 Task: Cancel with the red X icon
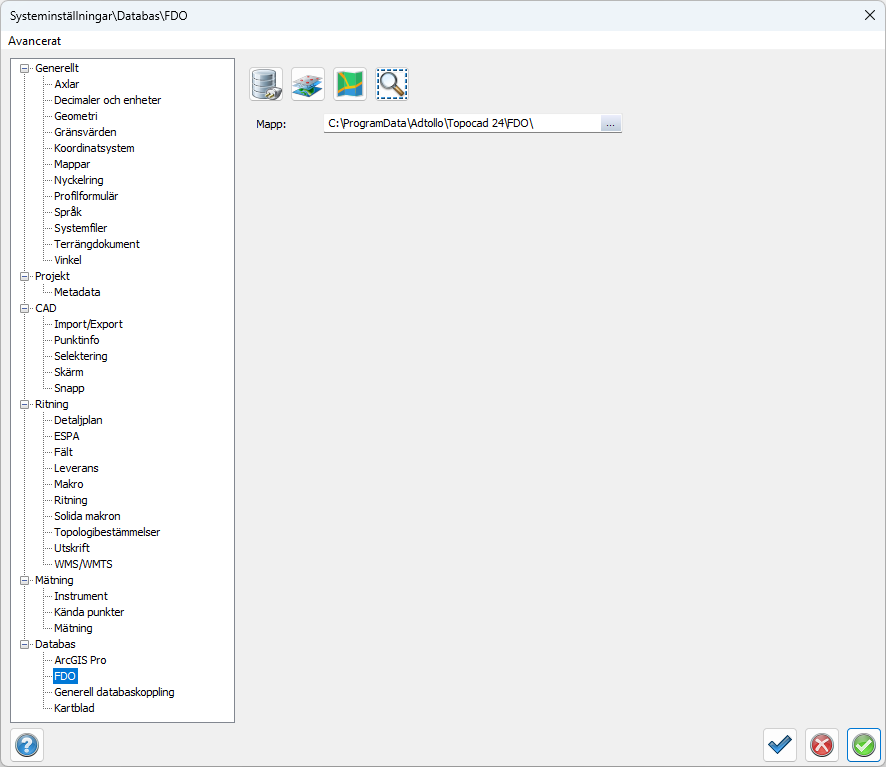click(822, 745)
